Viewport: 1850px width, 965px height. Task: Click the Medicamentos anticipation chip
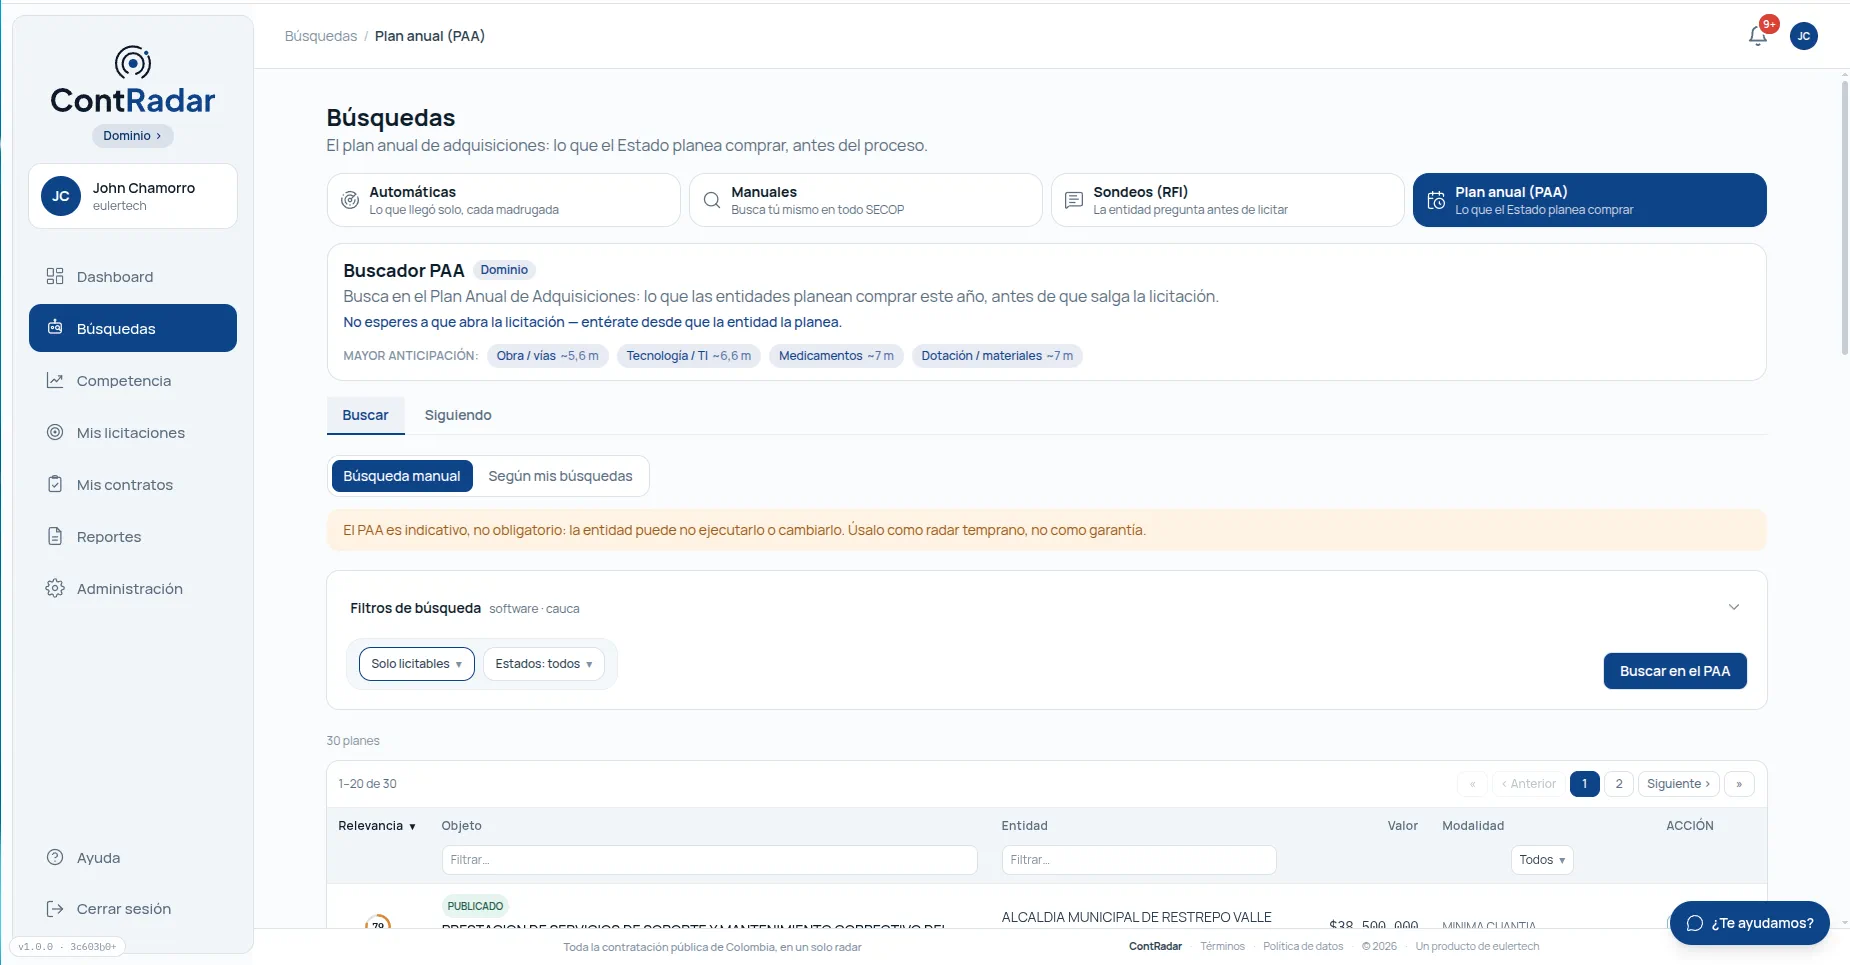[x=836, y=356]
